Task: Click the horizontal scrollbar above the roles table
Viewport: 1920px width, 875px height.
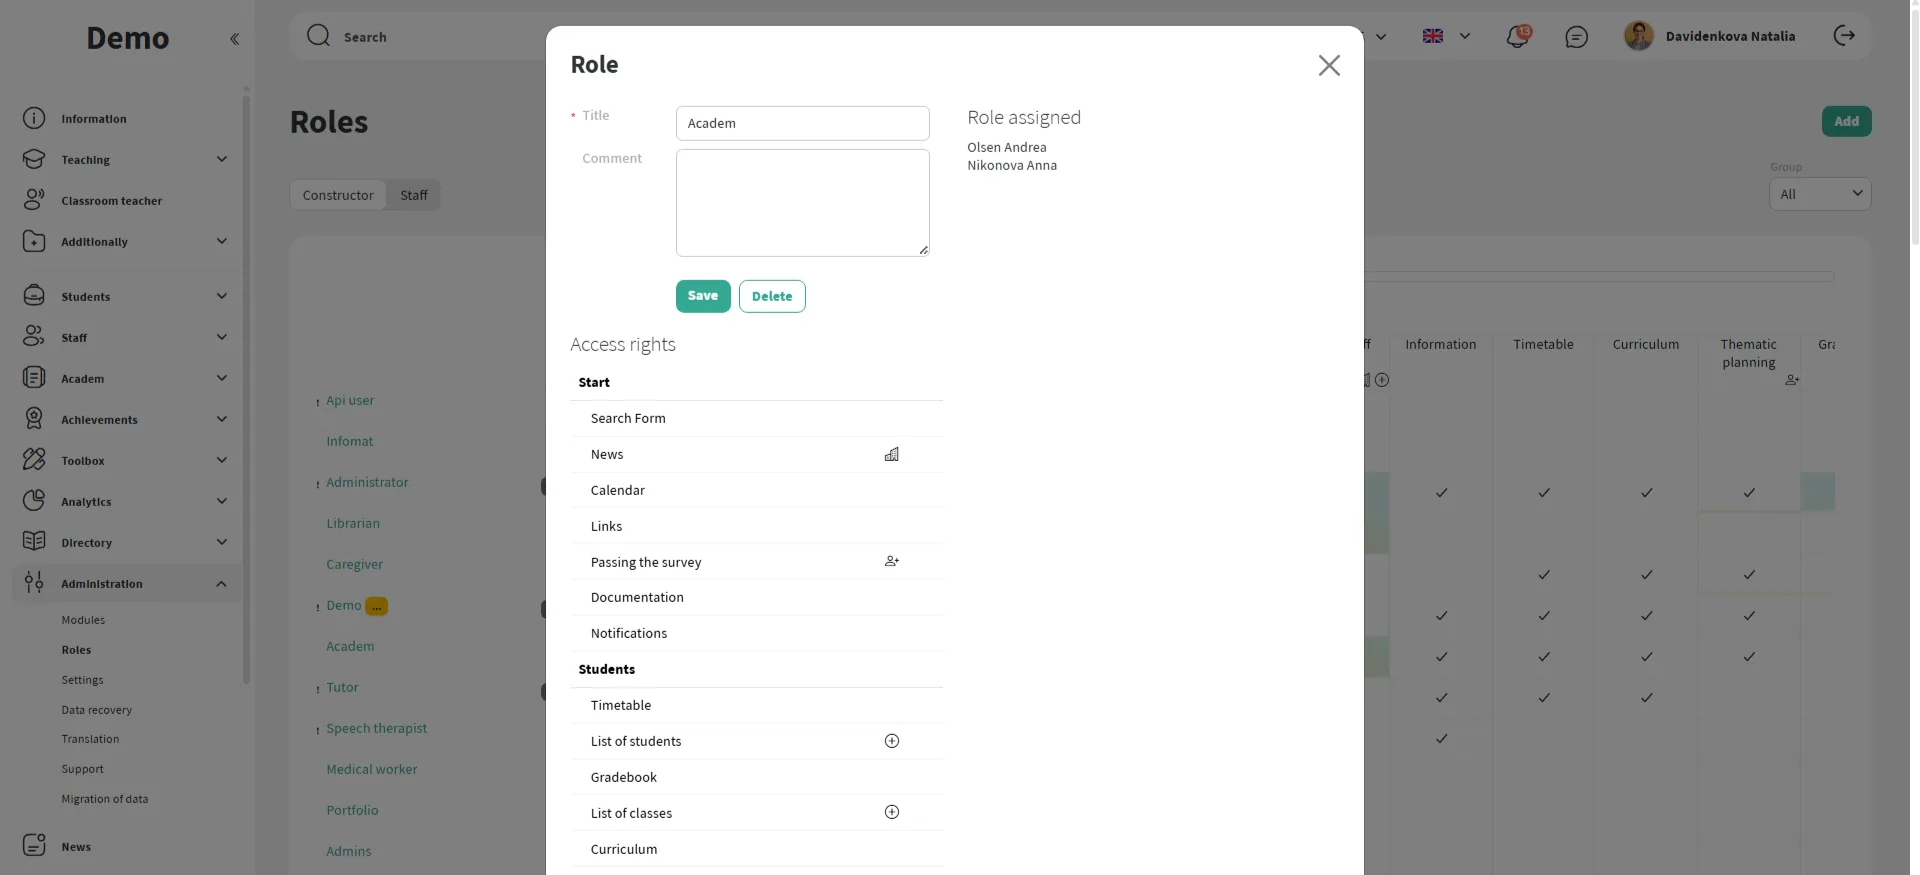Action: [x=1599, y=277]
